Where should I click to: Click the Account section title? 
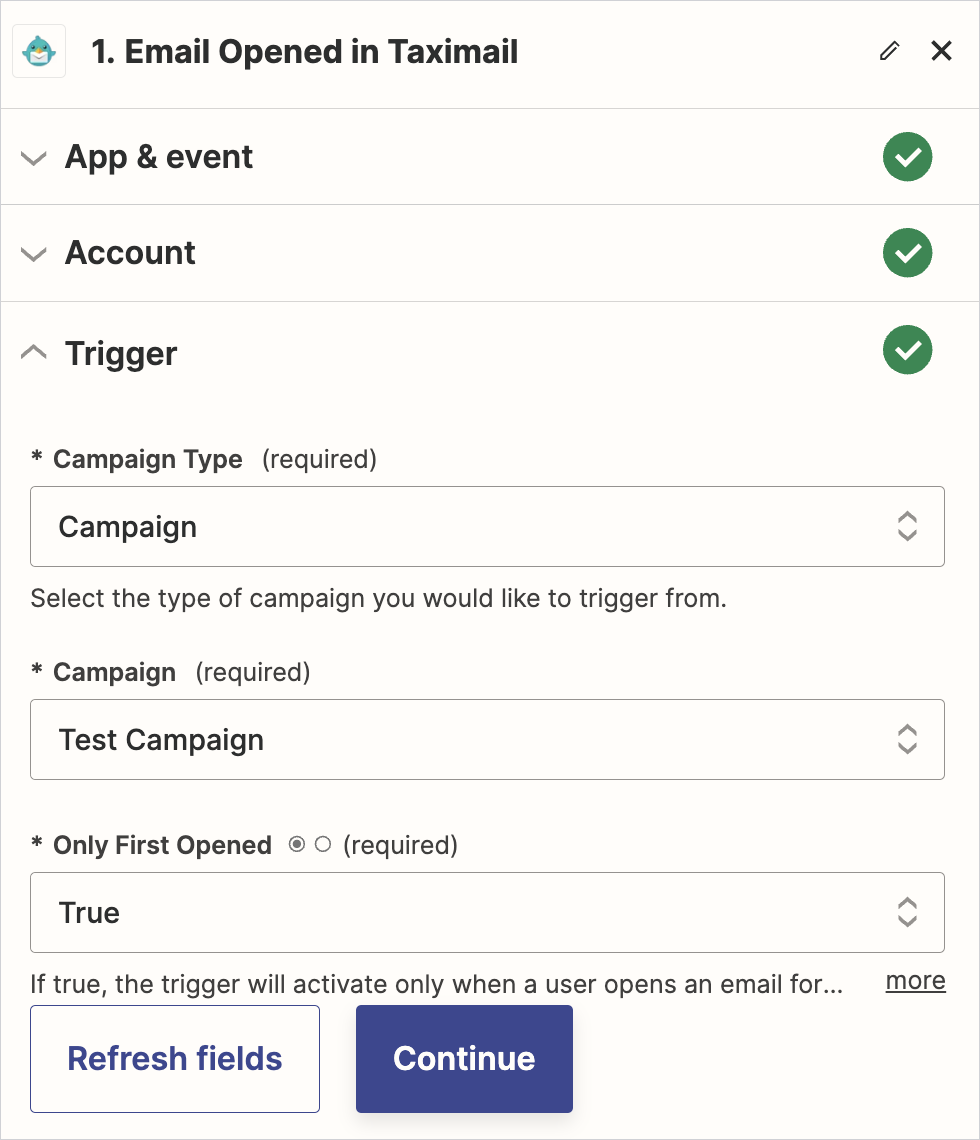[130, 253]
